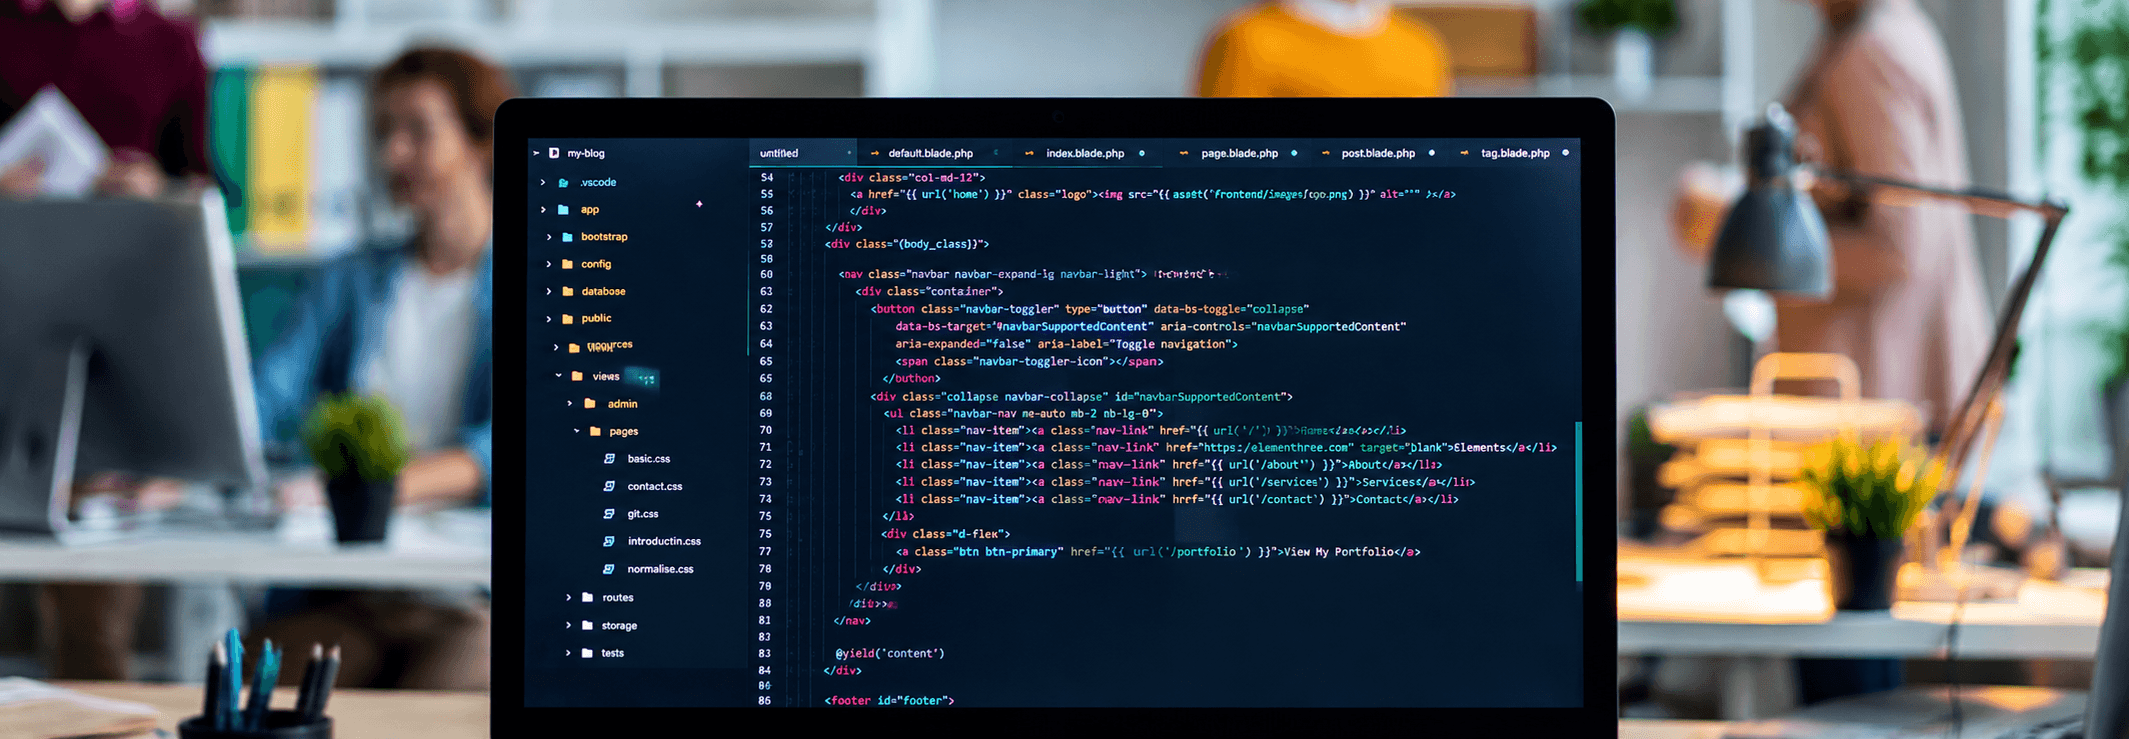This screenshot has height=739, width=2129.
Task: Expand the database folder chevron
Action: pos(549,291)
